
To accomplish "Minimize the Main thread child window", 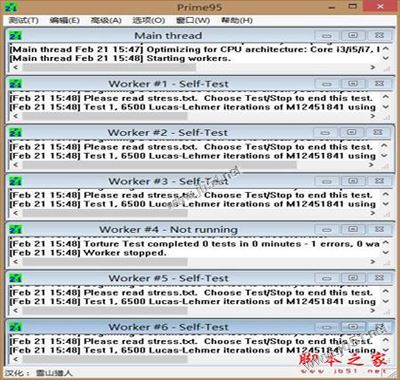I will pyautogui.click(x=327, y=36).
